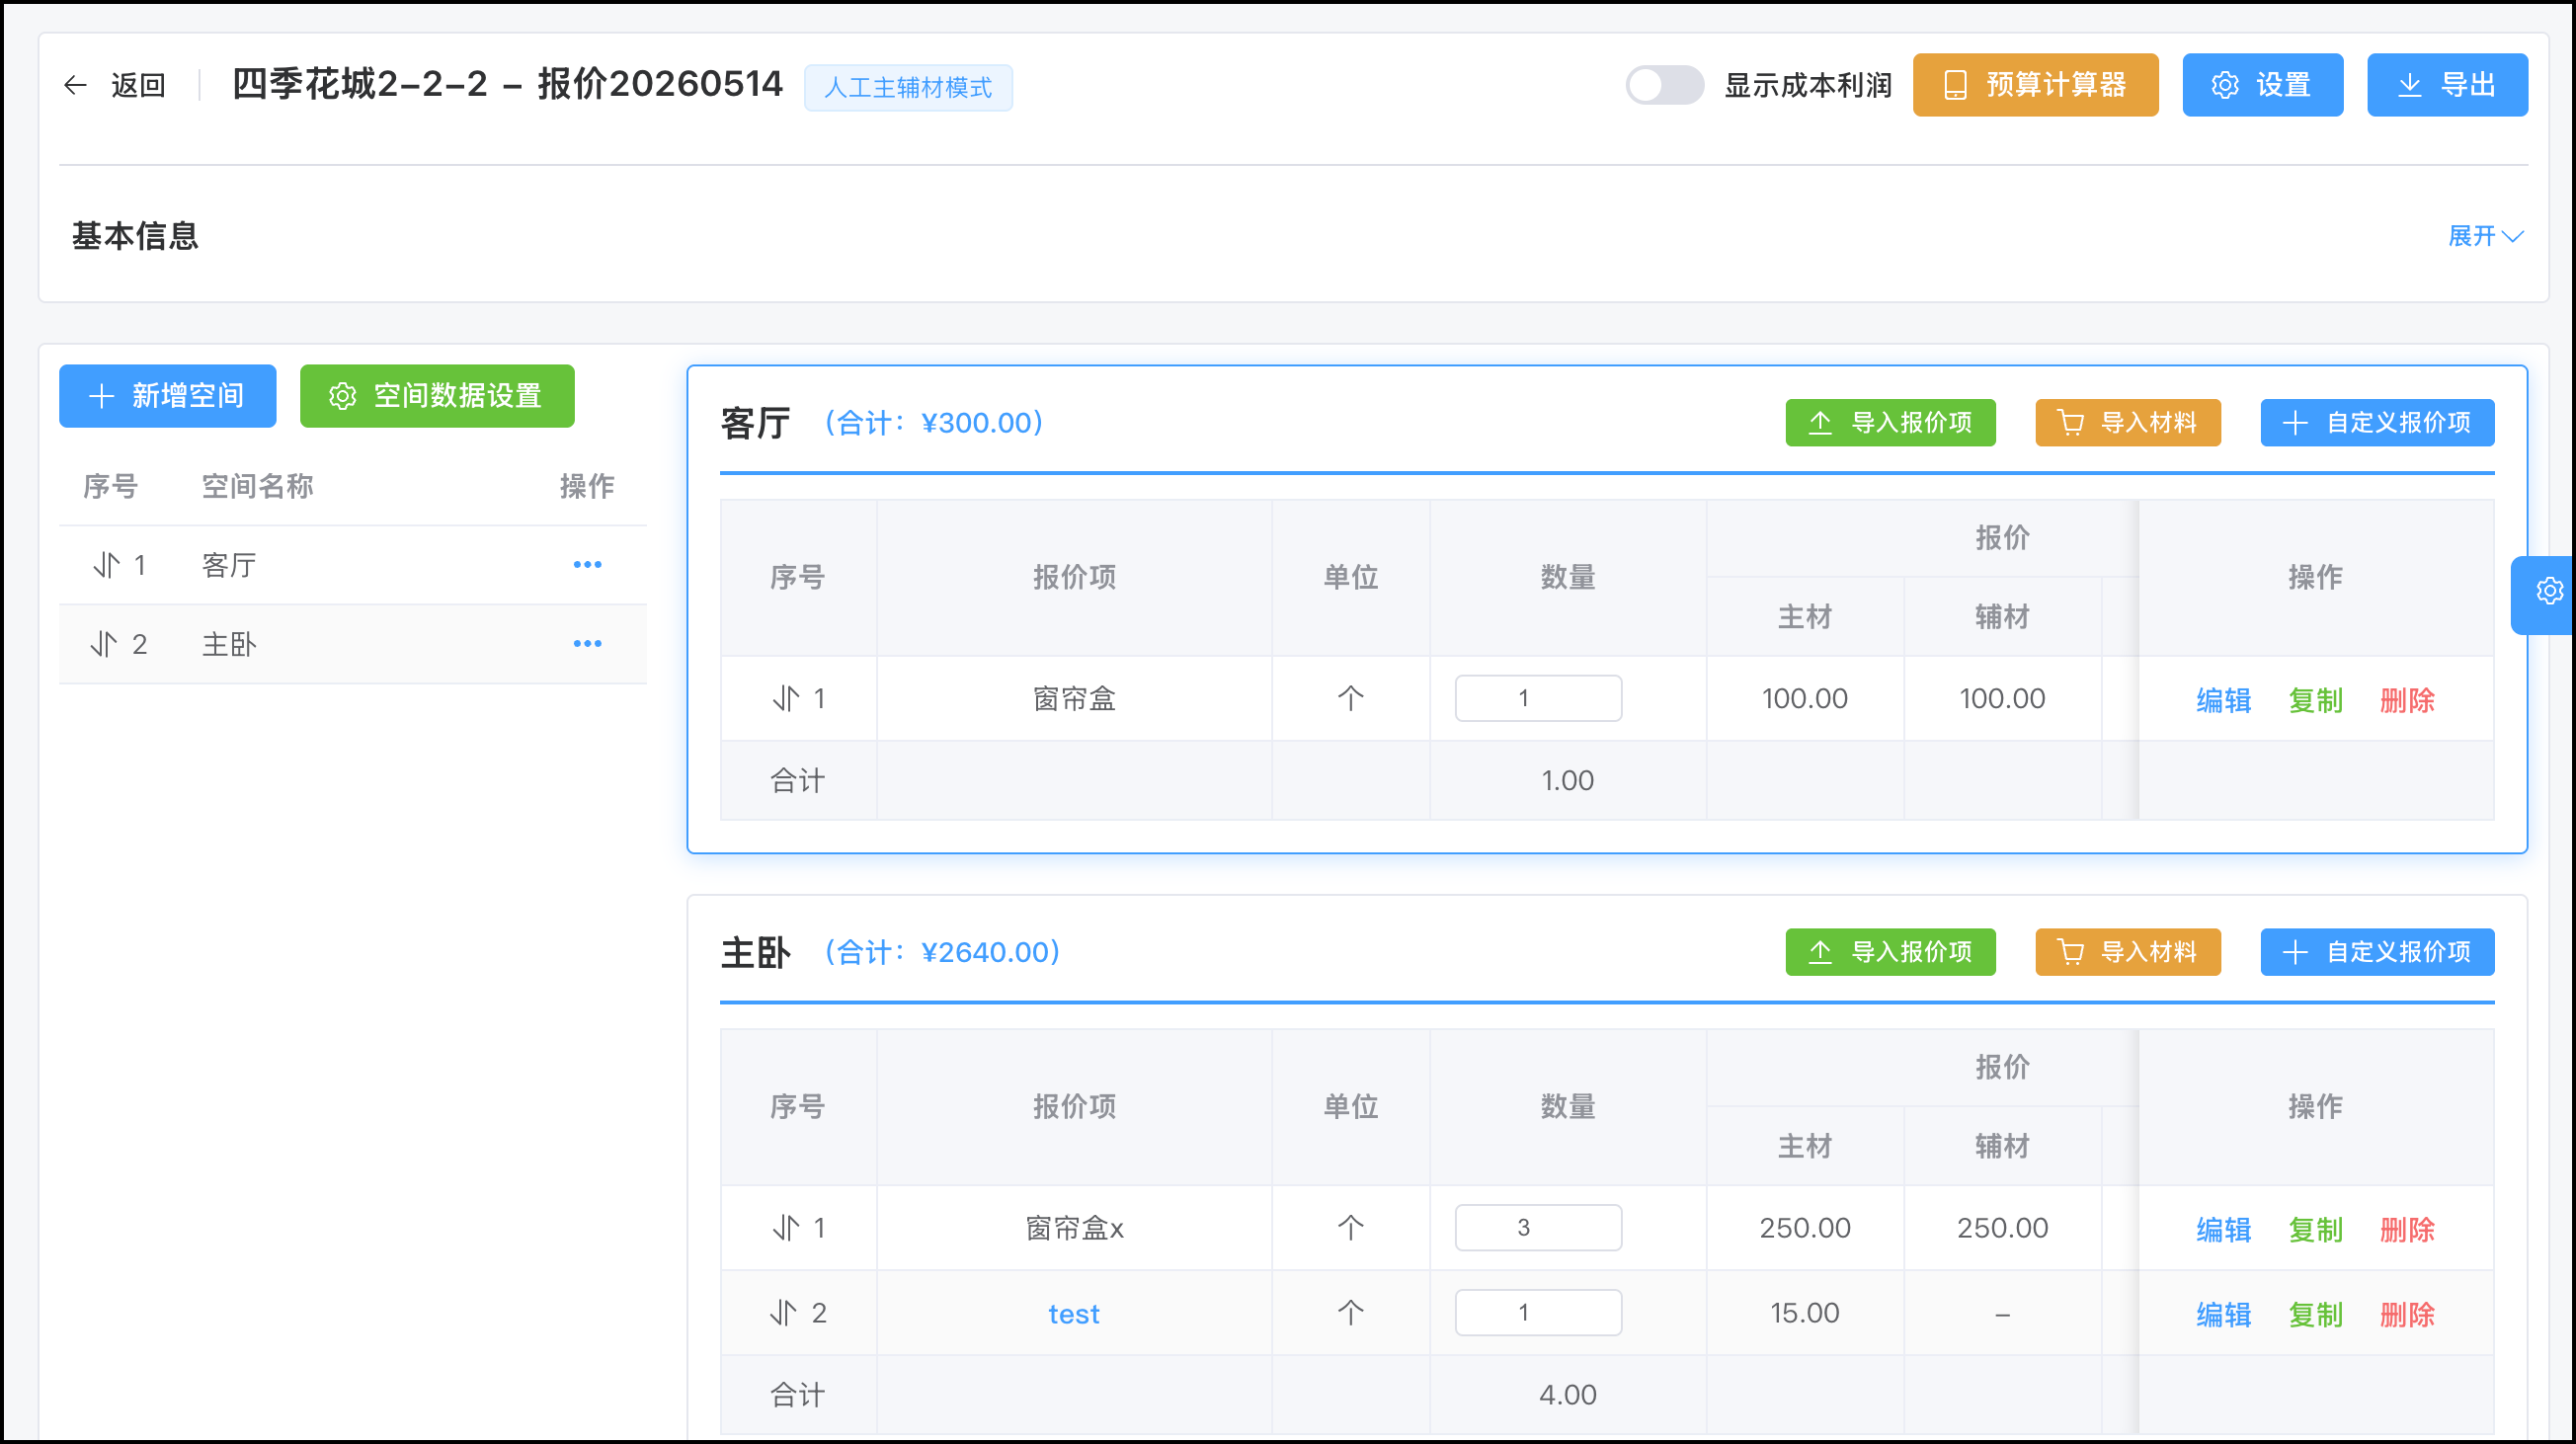The image size is (2576, 1444).
Task: Click the sort handle icon for 窗帘盒 row
Action: point(786,698)
